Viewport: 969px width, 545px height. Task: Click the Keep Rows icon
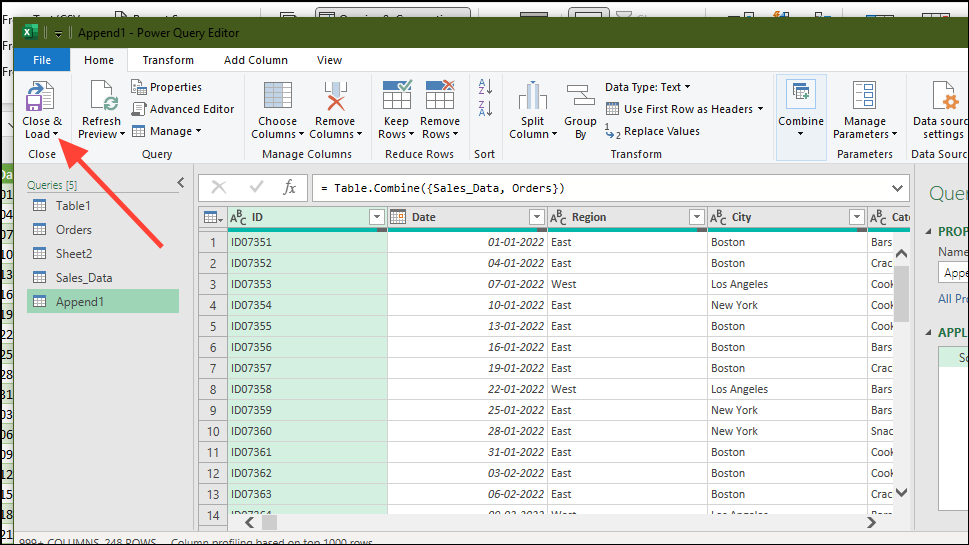tap(397, 96)
